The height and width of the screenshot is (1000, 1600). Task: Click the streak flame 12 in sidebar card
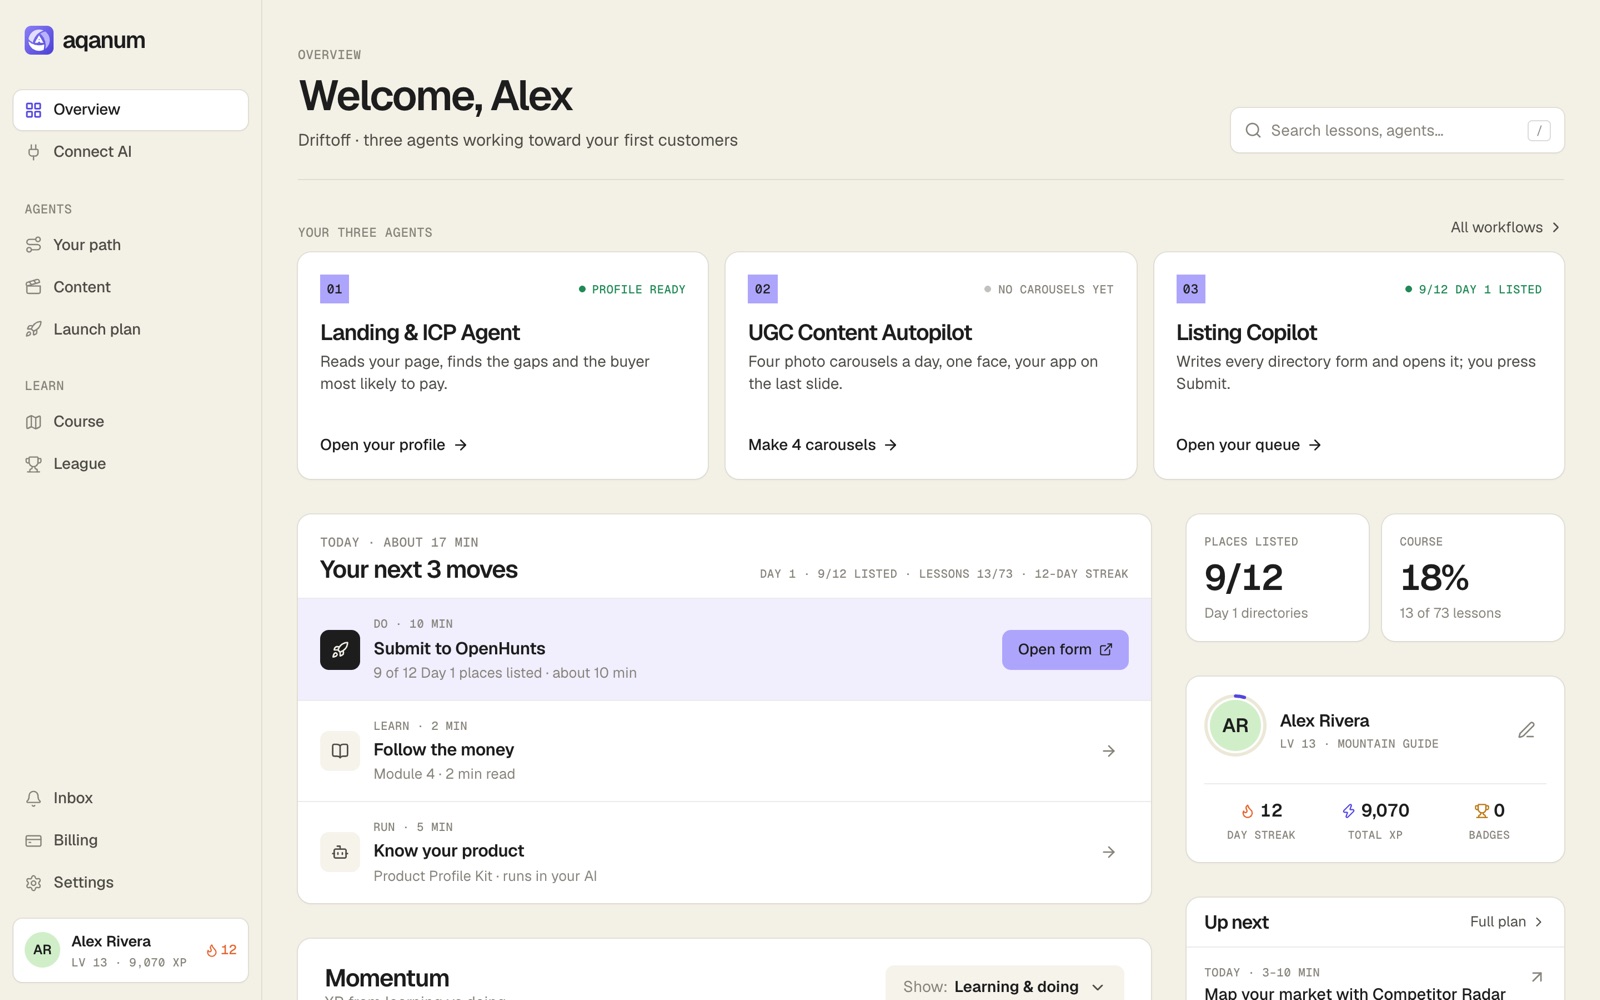(221, 950)
